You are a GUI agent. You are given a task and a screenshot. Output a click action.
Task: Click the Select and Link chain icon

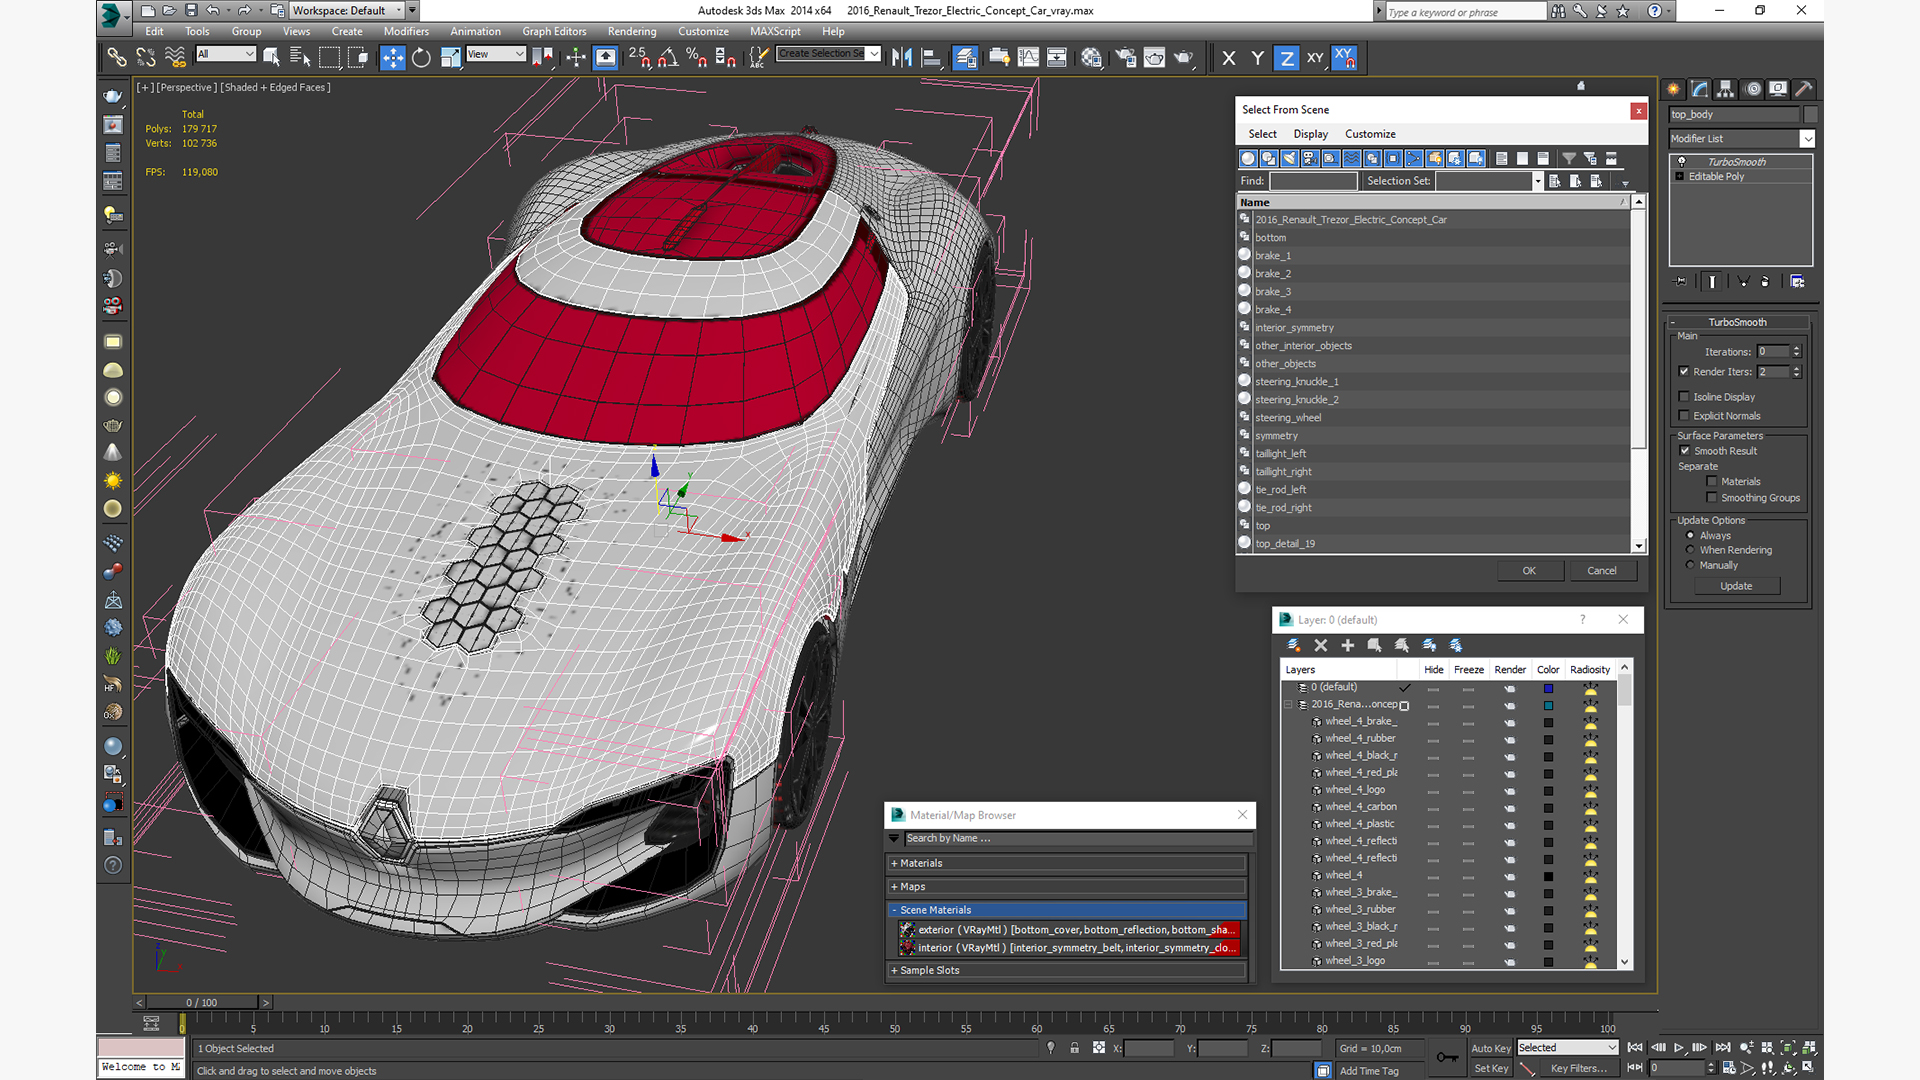coord(117,58)
